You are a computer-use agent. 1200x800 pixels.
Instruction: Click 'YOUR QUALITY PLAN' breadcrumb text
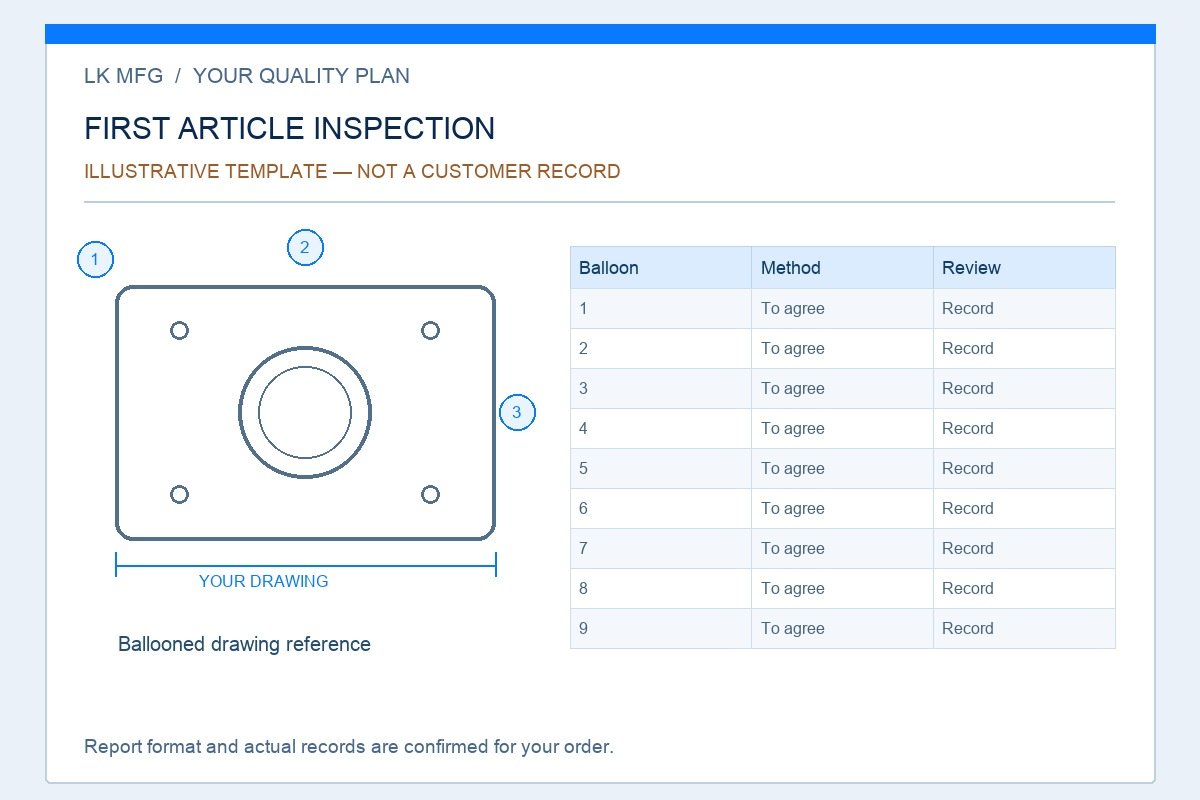[x=301, y=76]
